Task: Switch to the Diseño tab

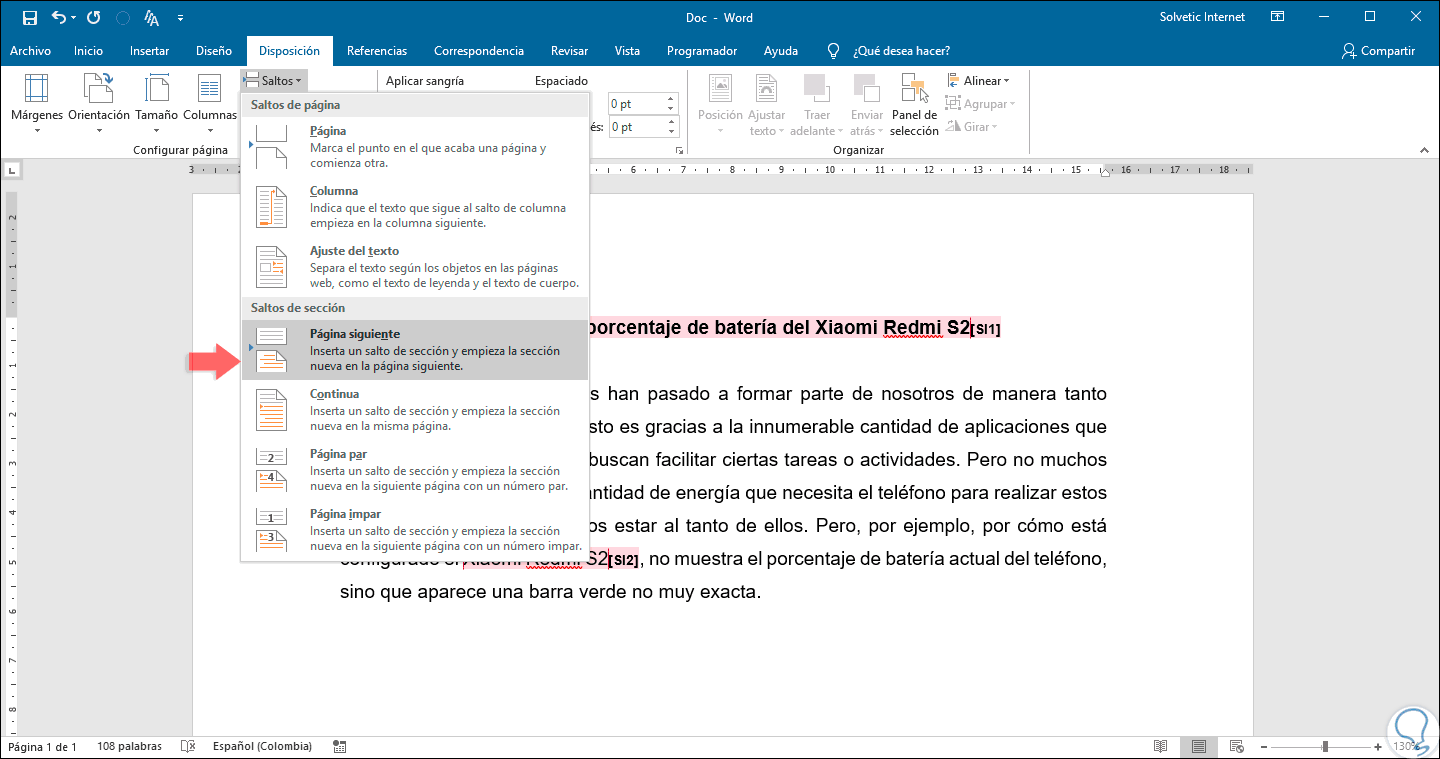Action: click(214, 51)
